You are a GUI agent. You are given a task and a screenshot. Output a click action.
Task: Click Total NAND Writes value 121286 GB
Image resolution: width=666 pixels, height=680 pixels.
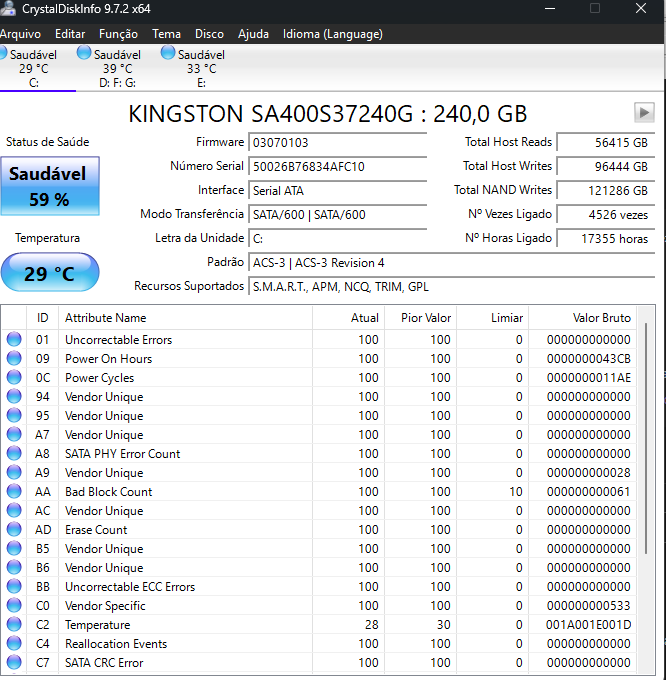[x=605, y=190]
